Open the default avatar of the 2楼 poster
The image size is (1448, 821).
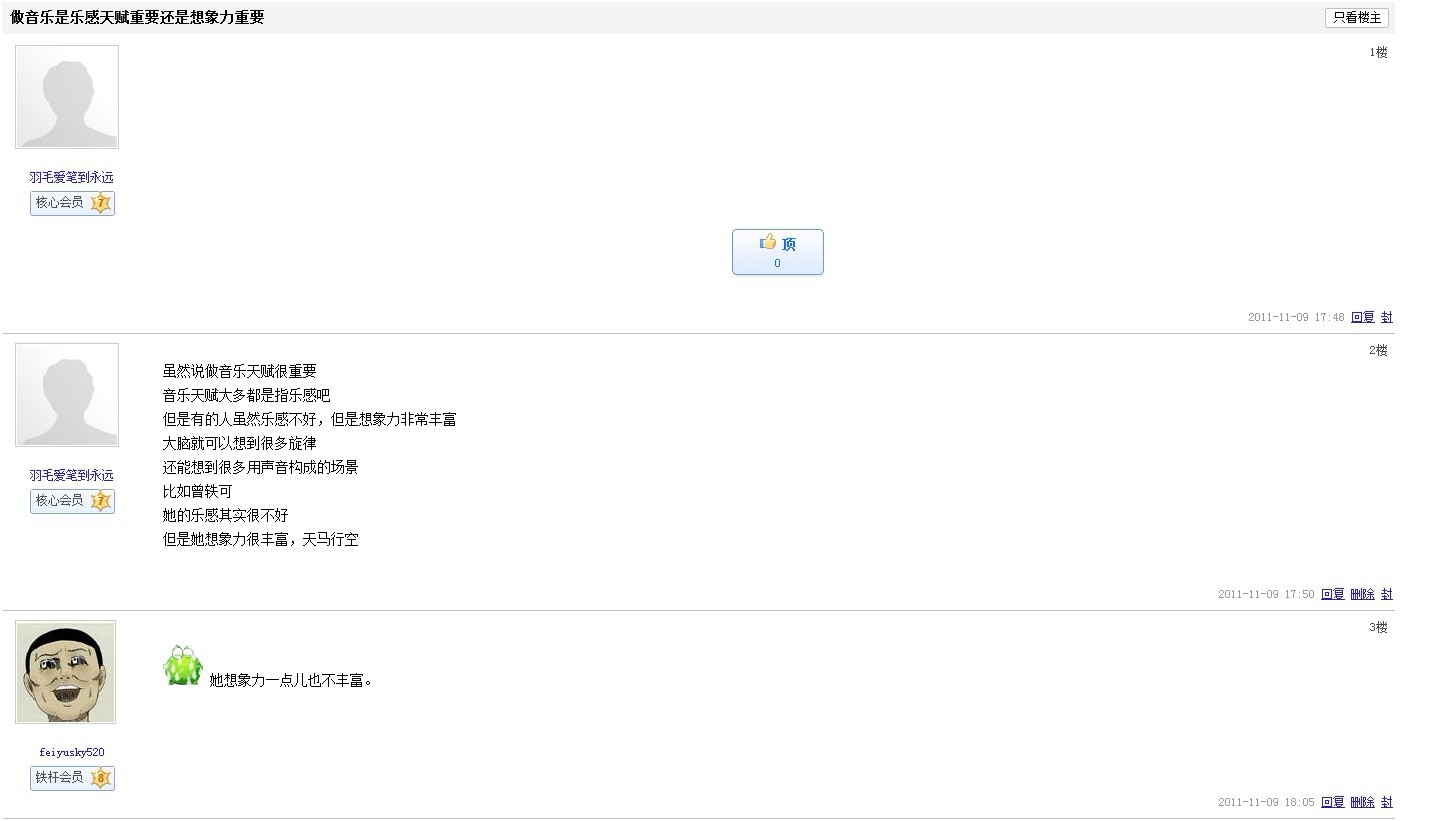coord(67,395)
